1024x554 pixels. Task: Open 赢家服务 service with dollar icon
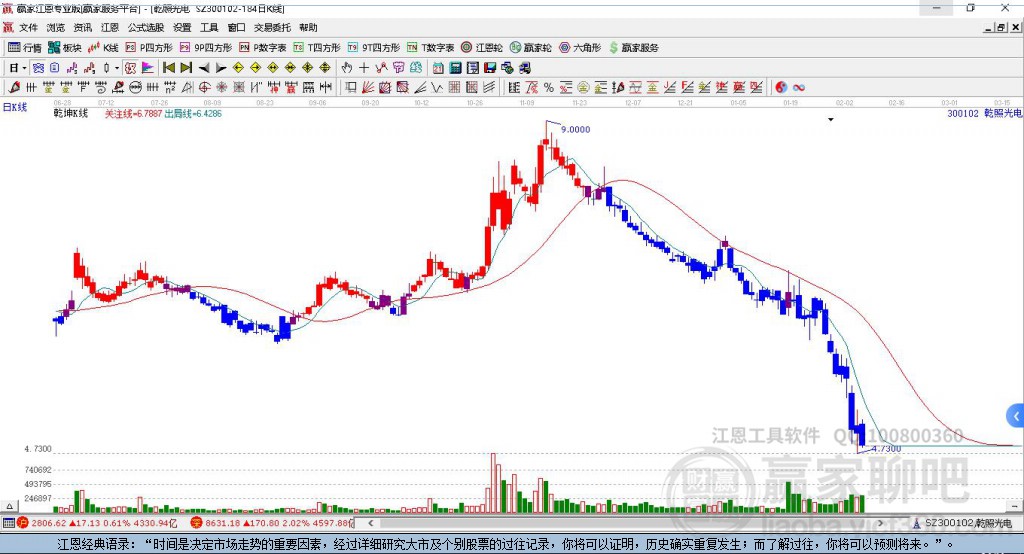pyautogui.click(x=633, y=48)
